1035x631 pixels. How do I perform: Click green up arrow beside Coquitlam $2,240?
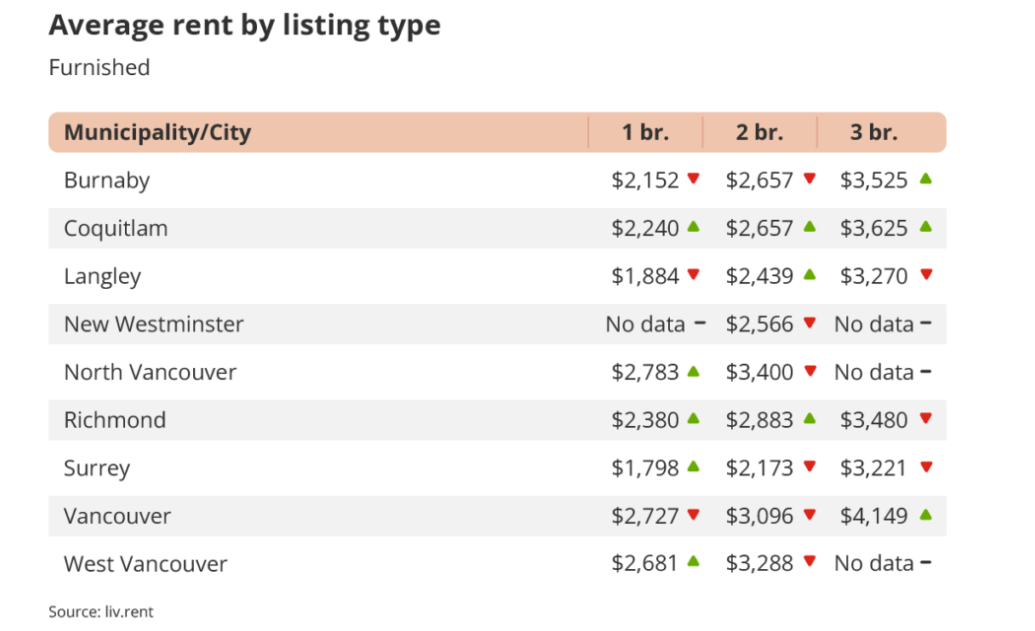pyautogui.click(x=694, y=227)
